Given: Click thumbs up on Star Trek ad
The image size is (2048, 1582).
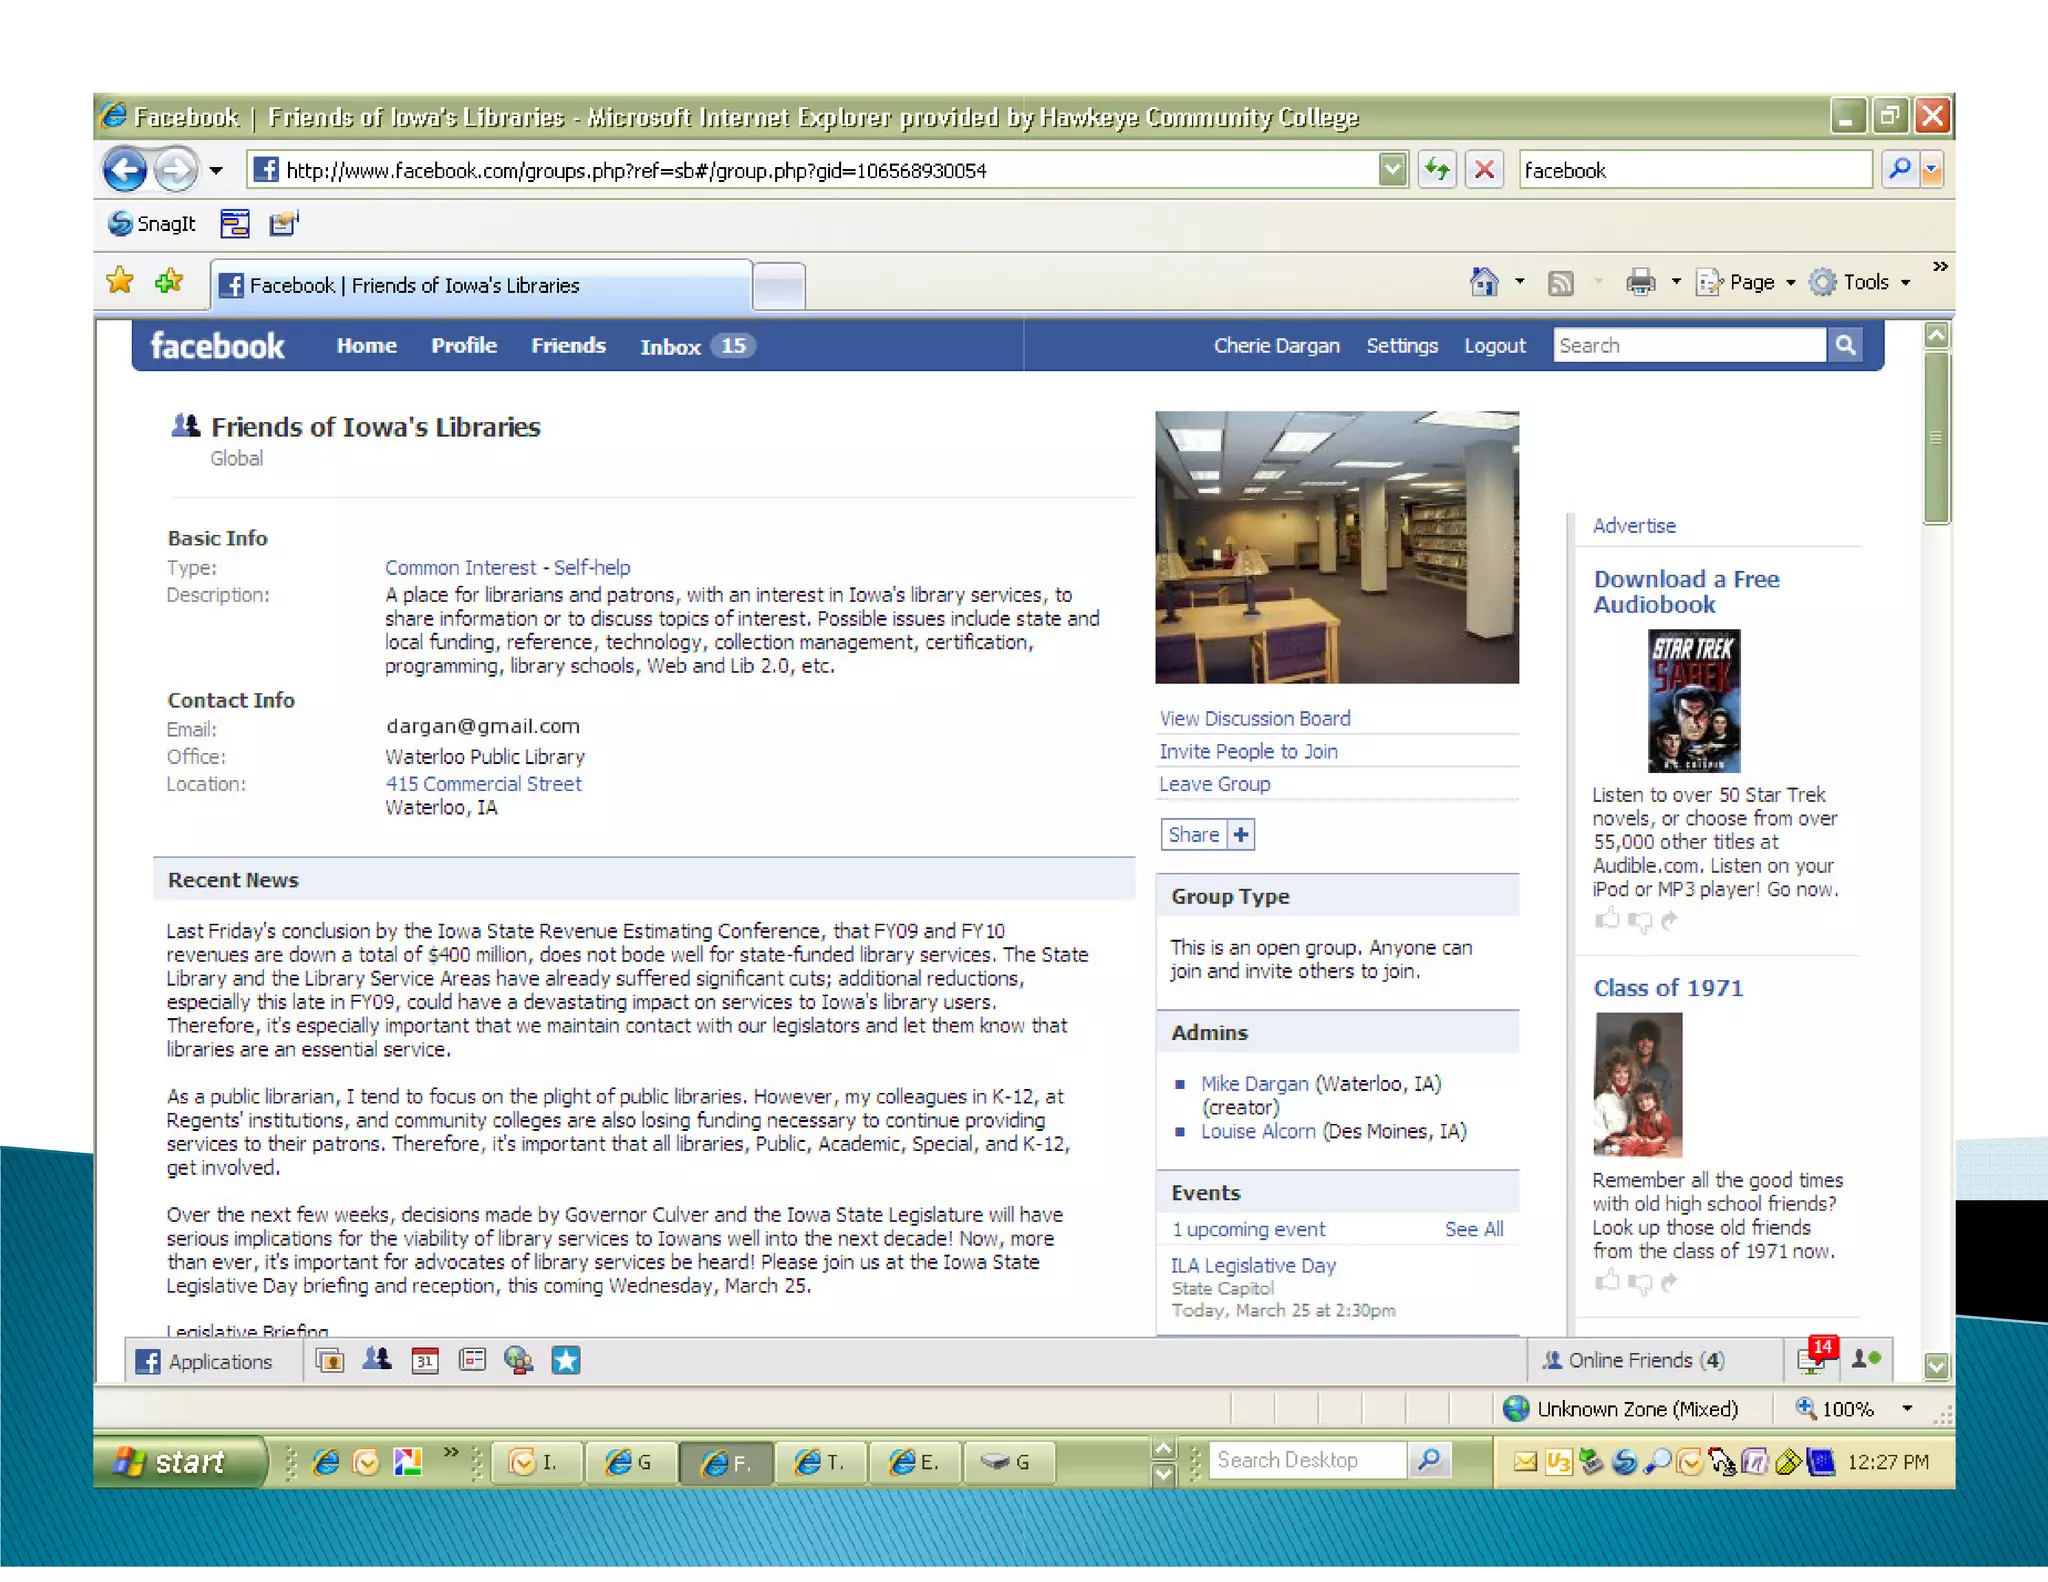Looking at the screenshot, I should [1606, 919].
